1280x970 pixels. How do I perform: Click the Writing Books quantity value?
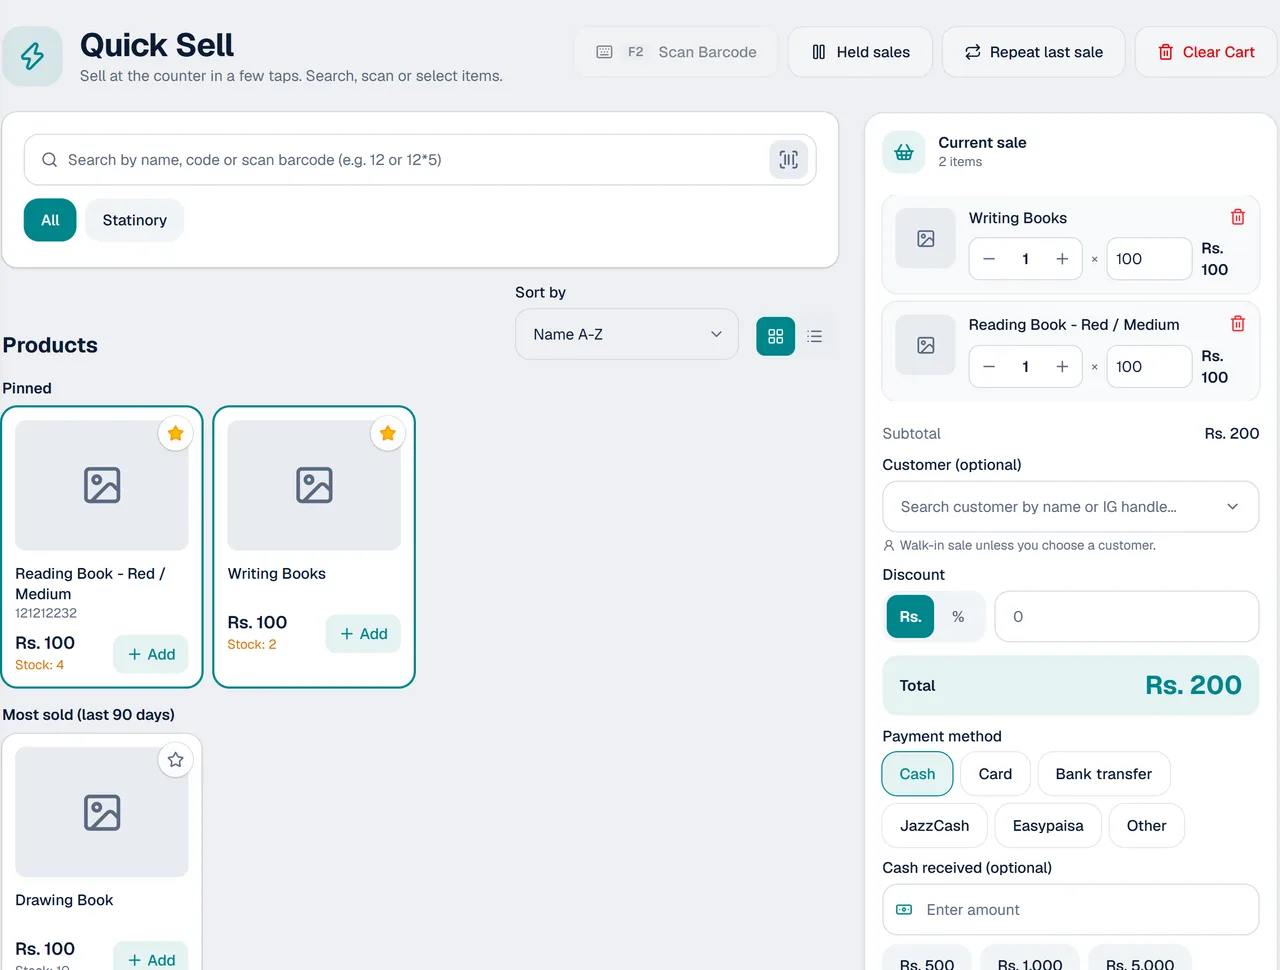1025,259
